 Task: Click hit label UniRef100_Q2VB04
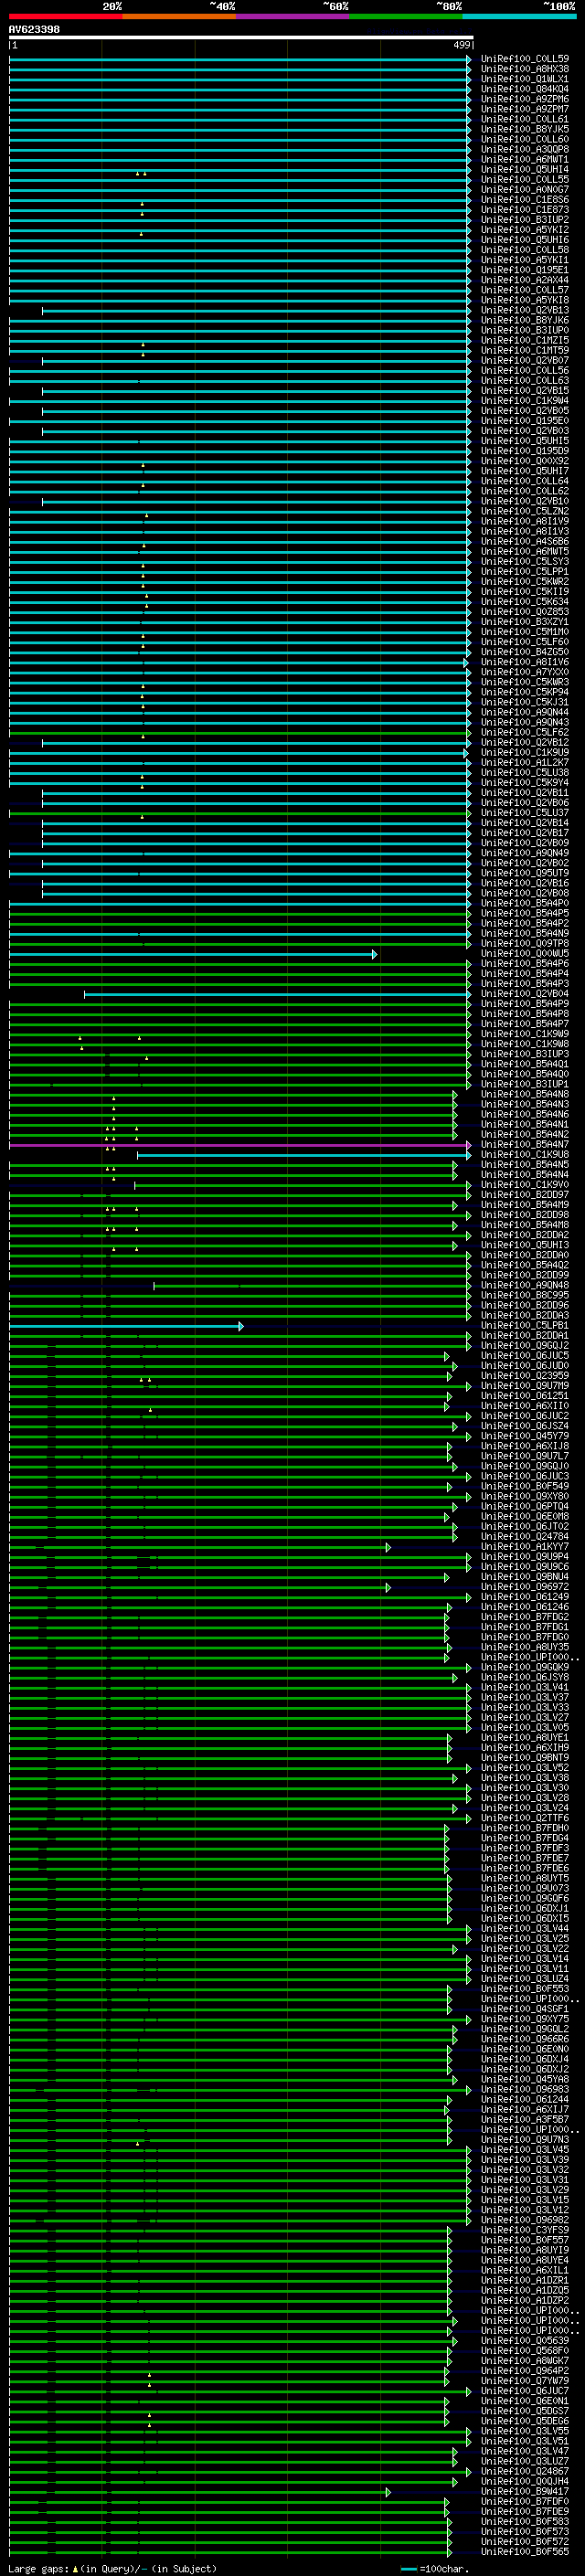point(525,995)
